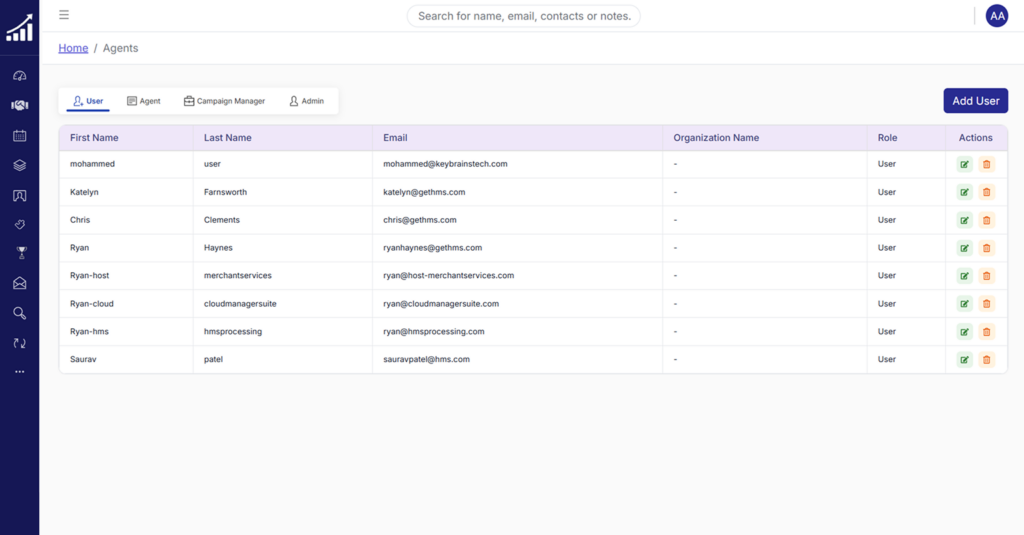The height and width of the screenshot is (535, 1024).
Task: Delete the user Chris Clements
Action: click(986, 220)
